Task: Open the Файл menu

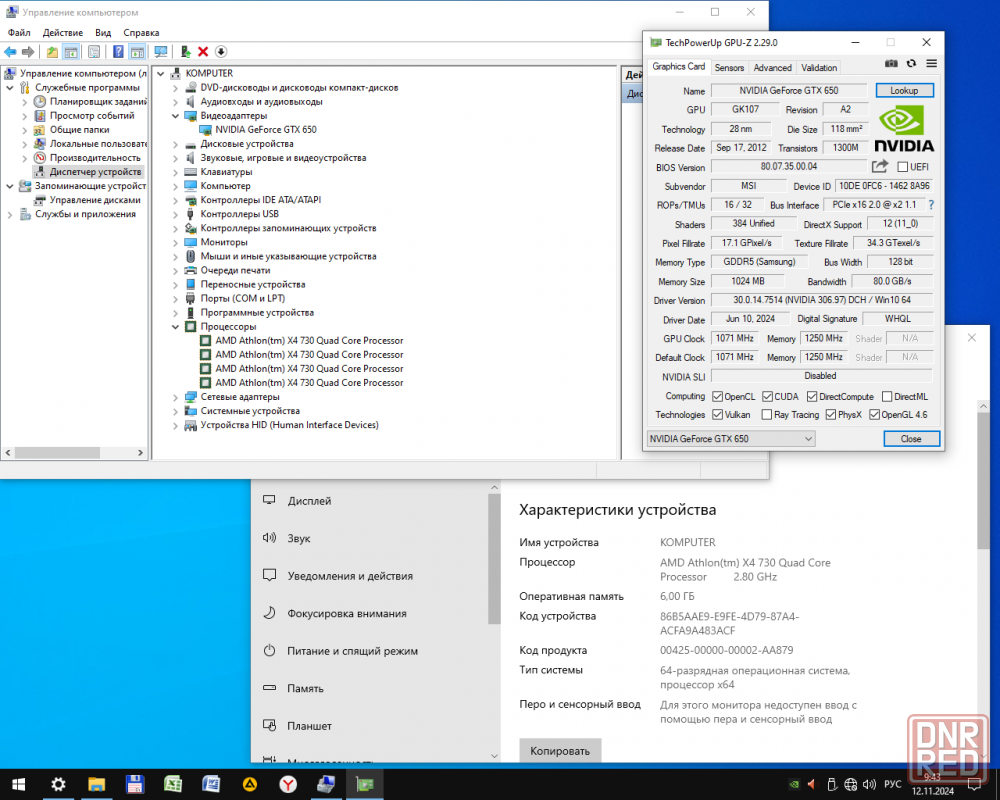Action: [19, 33]
